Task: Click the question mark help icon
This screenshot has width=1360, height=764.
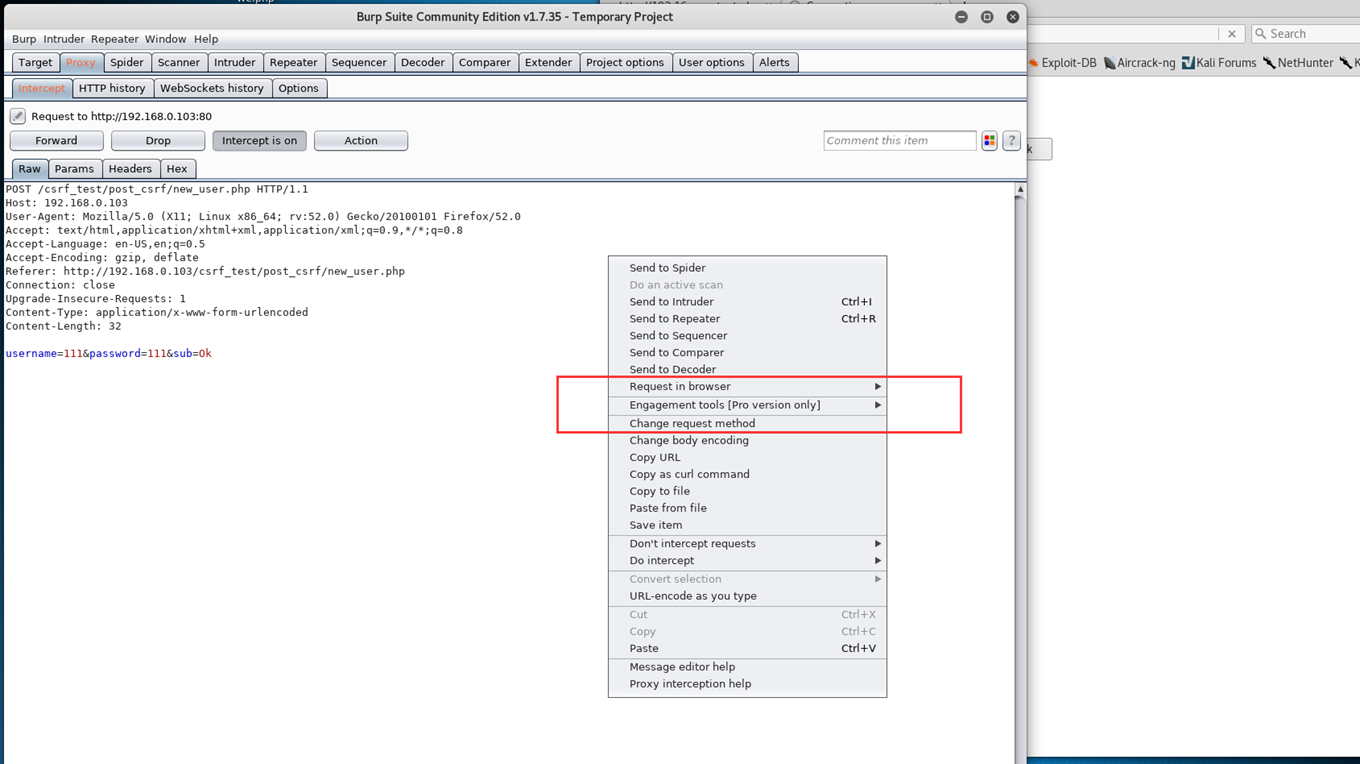Action: tap(1011, 141)
